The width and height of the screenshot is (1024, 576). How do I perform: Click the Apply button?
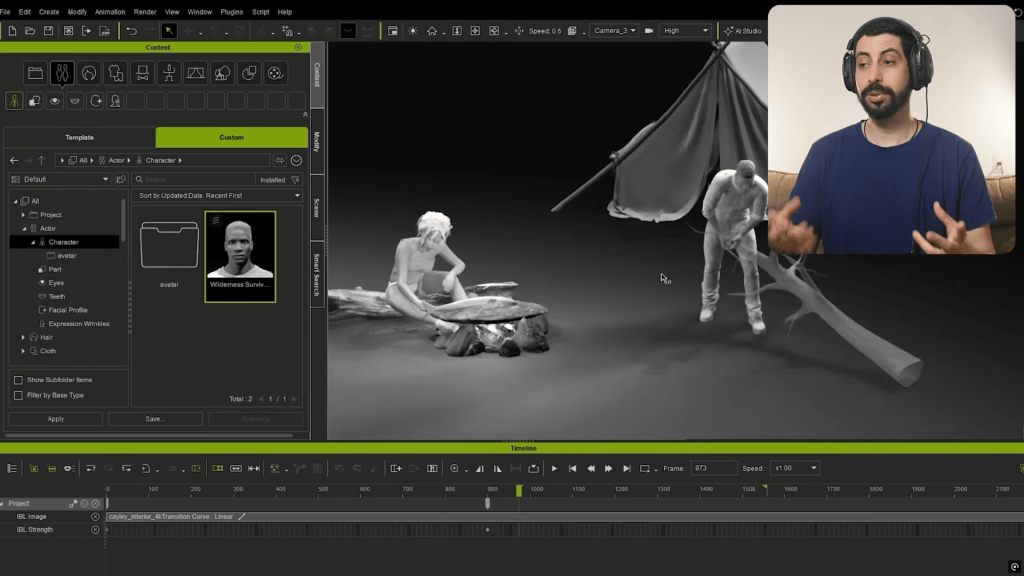(x=56, y=419)
